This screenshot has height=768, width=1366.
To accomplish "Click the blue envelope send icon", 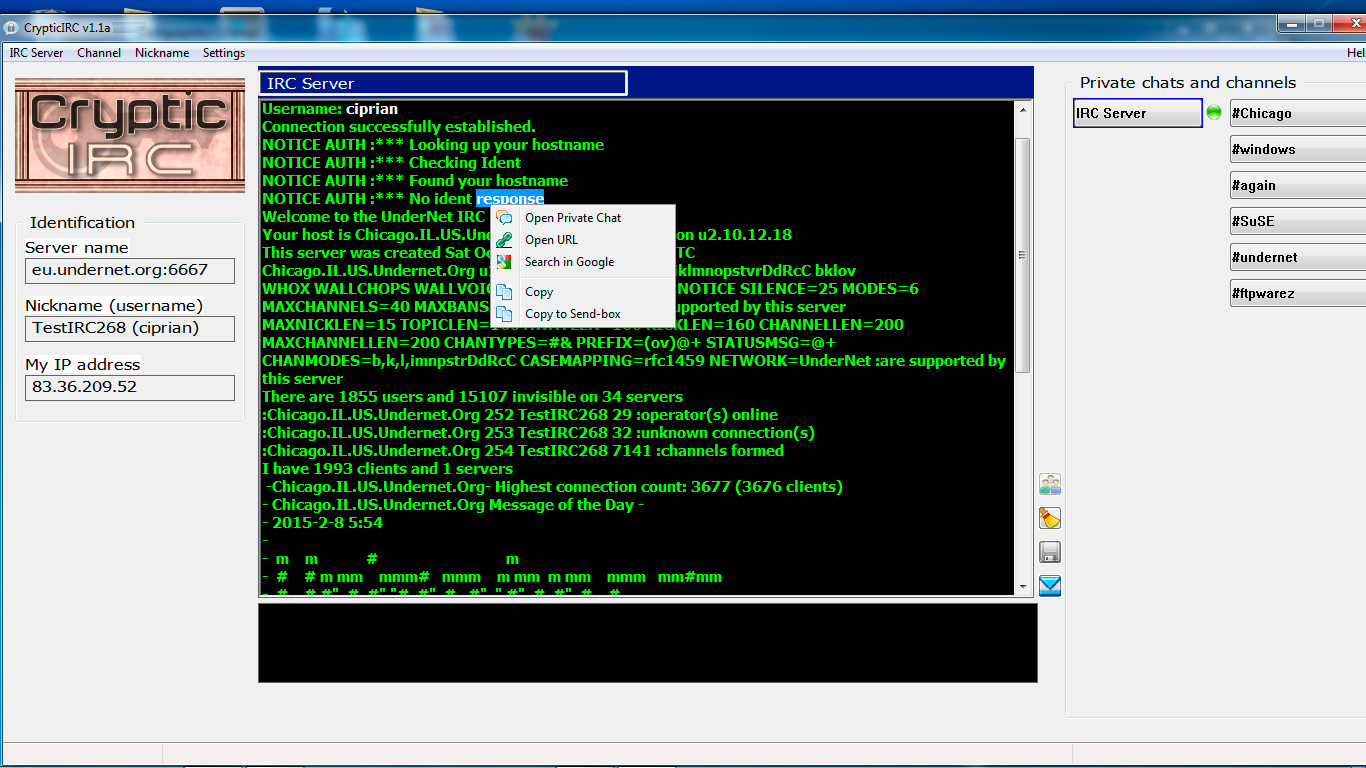I will (x=1049, y=586).
